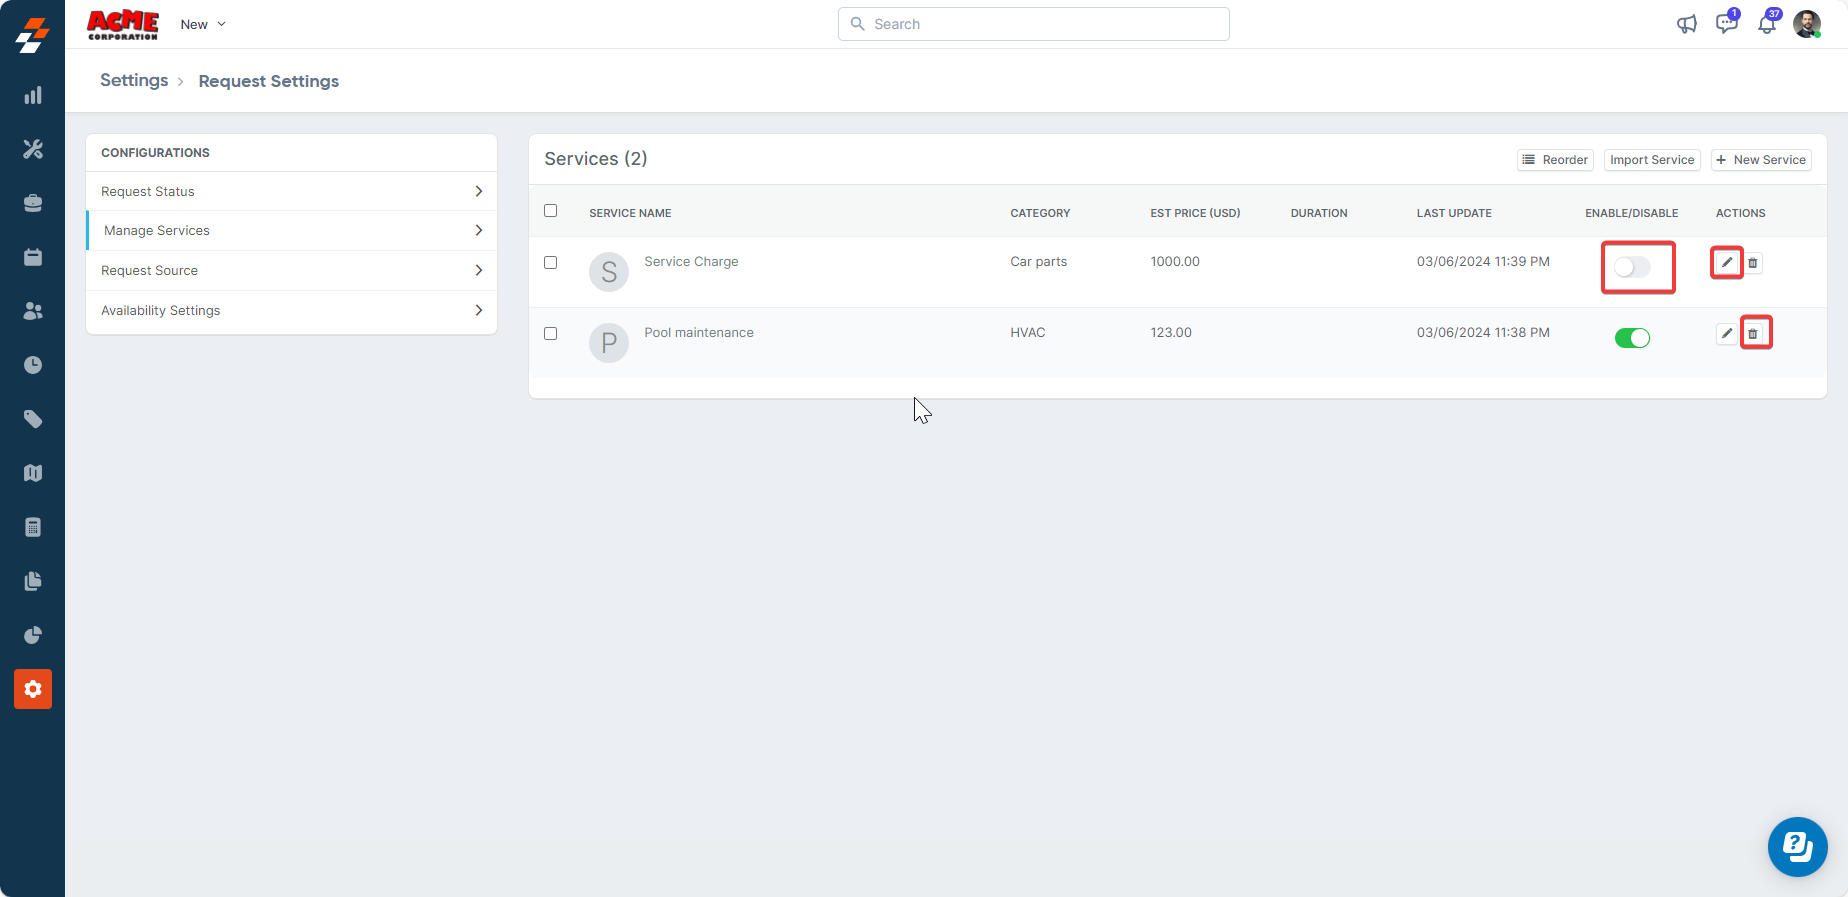Click the 03/06/2024 11:39 PM date
1848x897 pixels.
[1483, 262]
